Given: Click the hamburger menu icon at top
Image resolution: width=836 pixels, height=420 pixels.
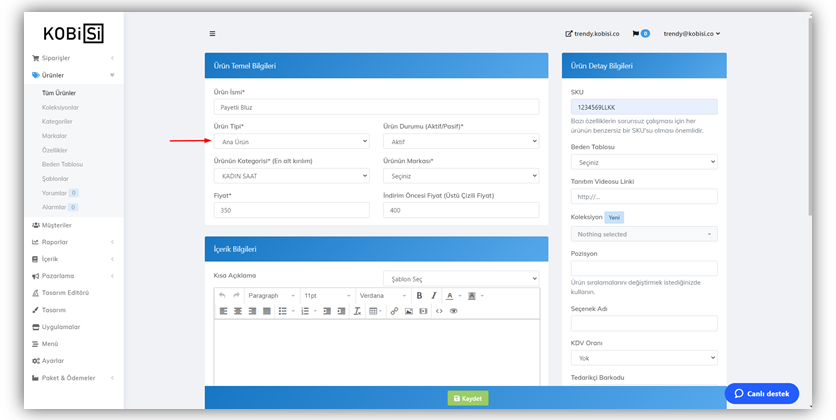Looking at the screenshot, I should point(212,33).
